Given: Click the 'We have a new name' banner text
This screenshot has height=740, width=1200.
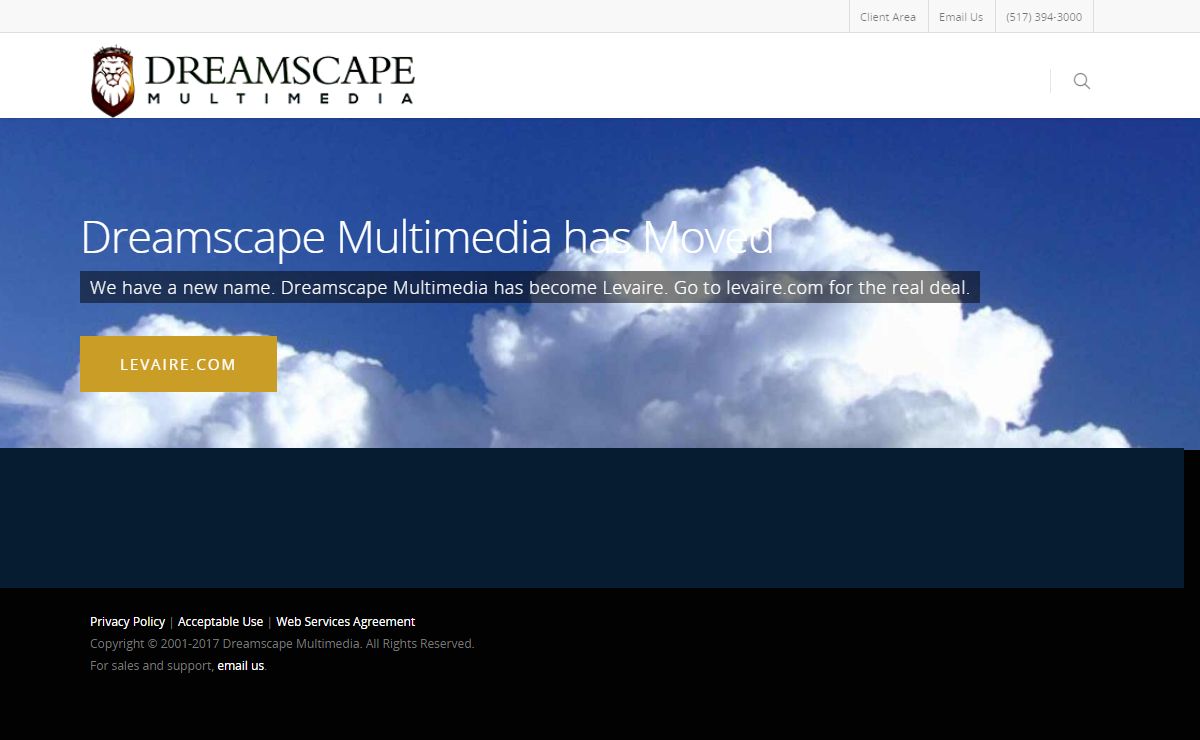Looking at the screenshot, I should pos(530,287).
